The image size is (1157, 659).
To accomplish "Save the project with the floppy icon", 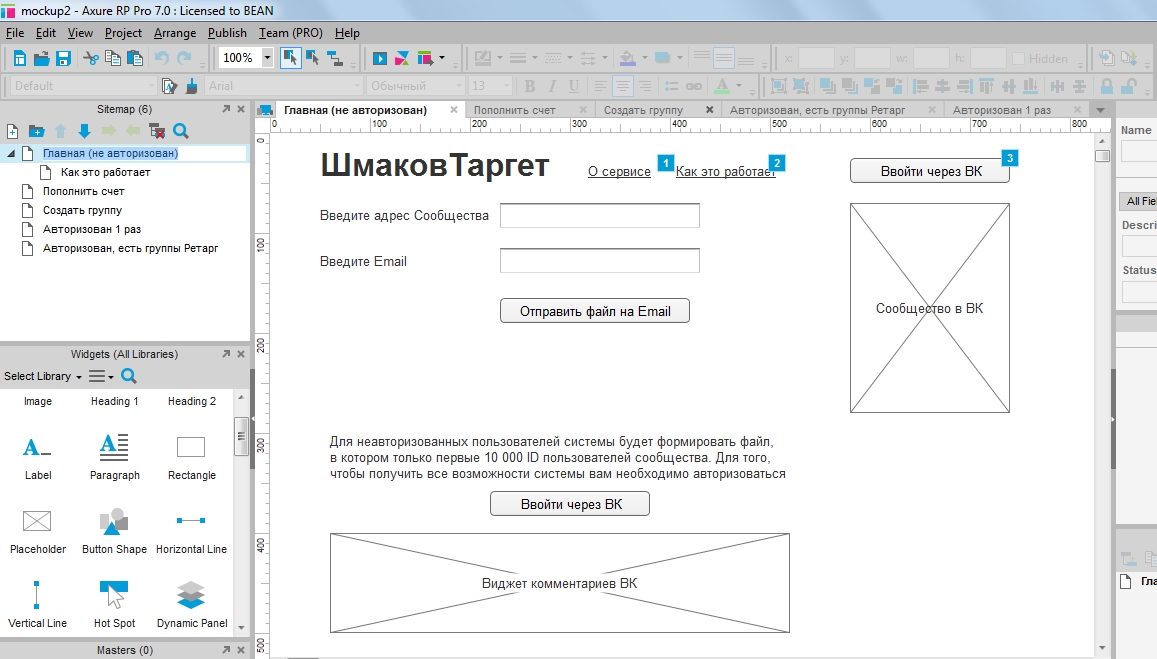I will pyautogui.click(x=63, y=58).
